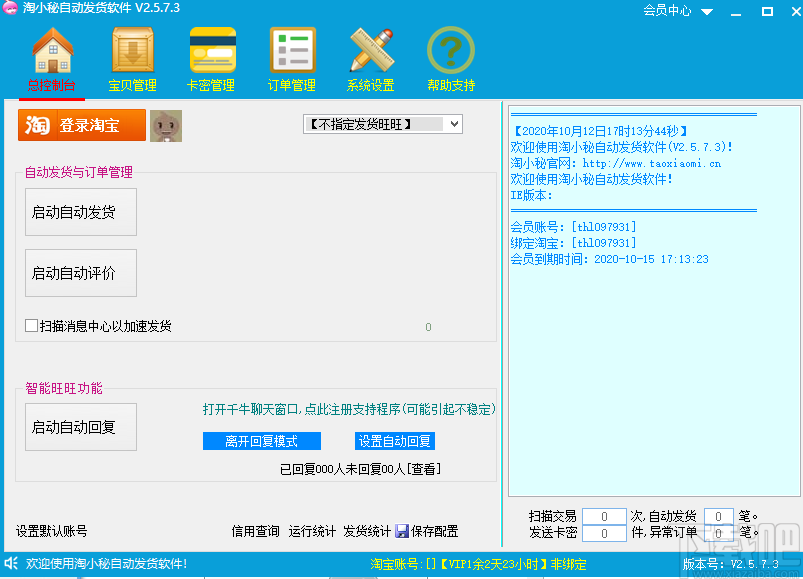803x579 pixels.
Task: Enable 扫描消息中心以加速发货 checkbox
Action: tap(30, 324)
